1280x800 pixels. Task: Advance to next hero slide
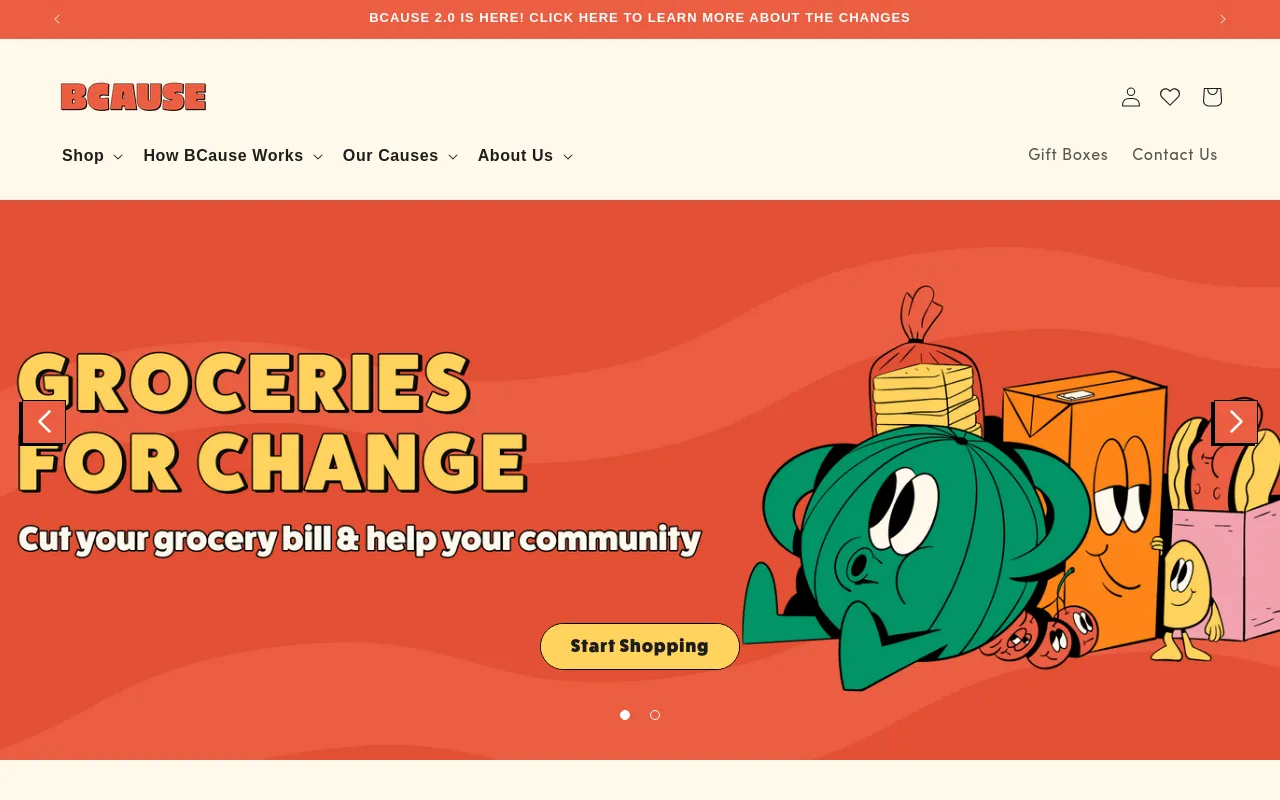[x=1235, y=422]
